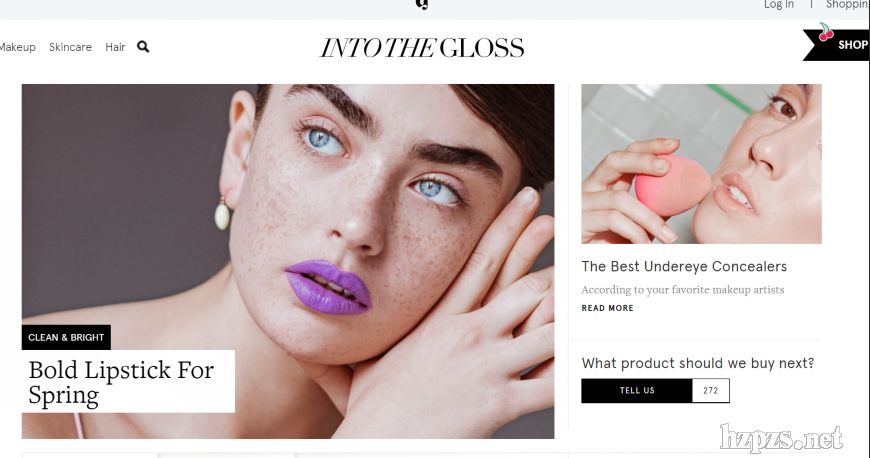Open the pink beauty sponge thumbnail
Screen dimensions: 870x458
701,164
